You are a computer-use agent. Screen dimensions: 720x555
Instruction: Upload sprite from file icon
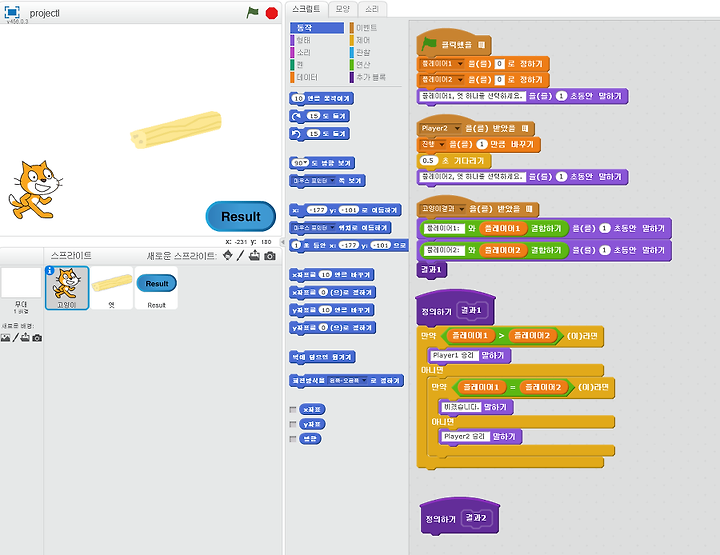click(x=254, y=255)
